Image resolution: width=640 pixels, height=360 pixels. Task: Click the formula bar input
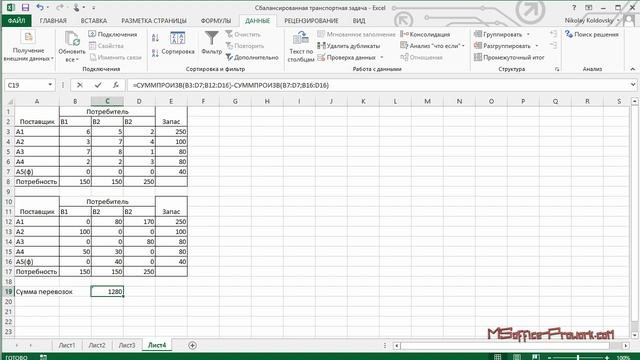coord(379,85)
